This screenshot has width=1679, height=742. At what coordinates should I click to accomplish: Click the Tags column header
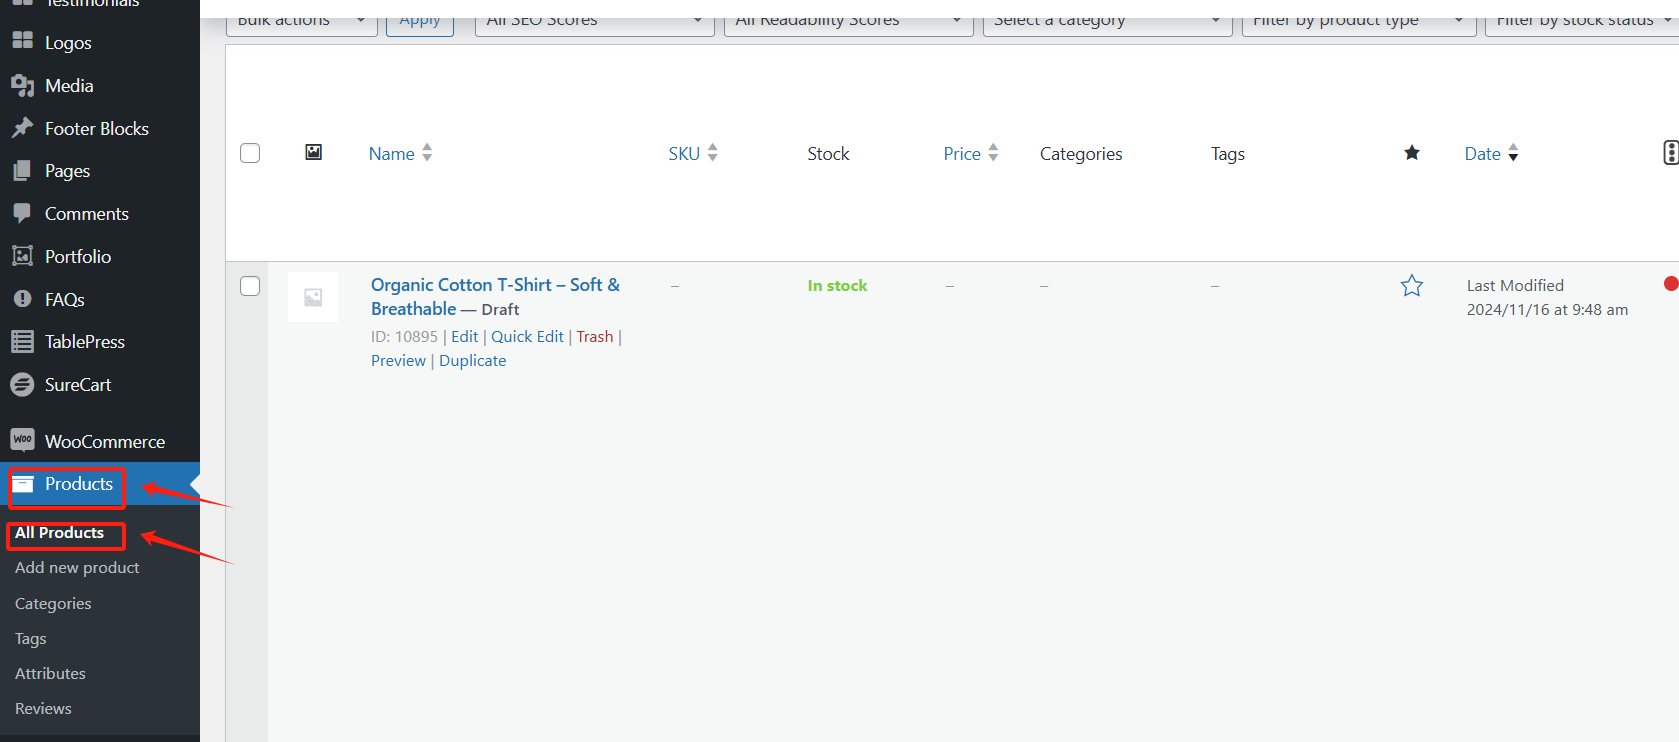pyautogui.click(x=1228, y=154)
